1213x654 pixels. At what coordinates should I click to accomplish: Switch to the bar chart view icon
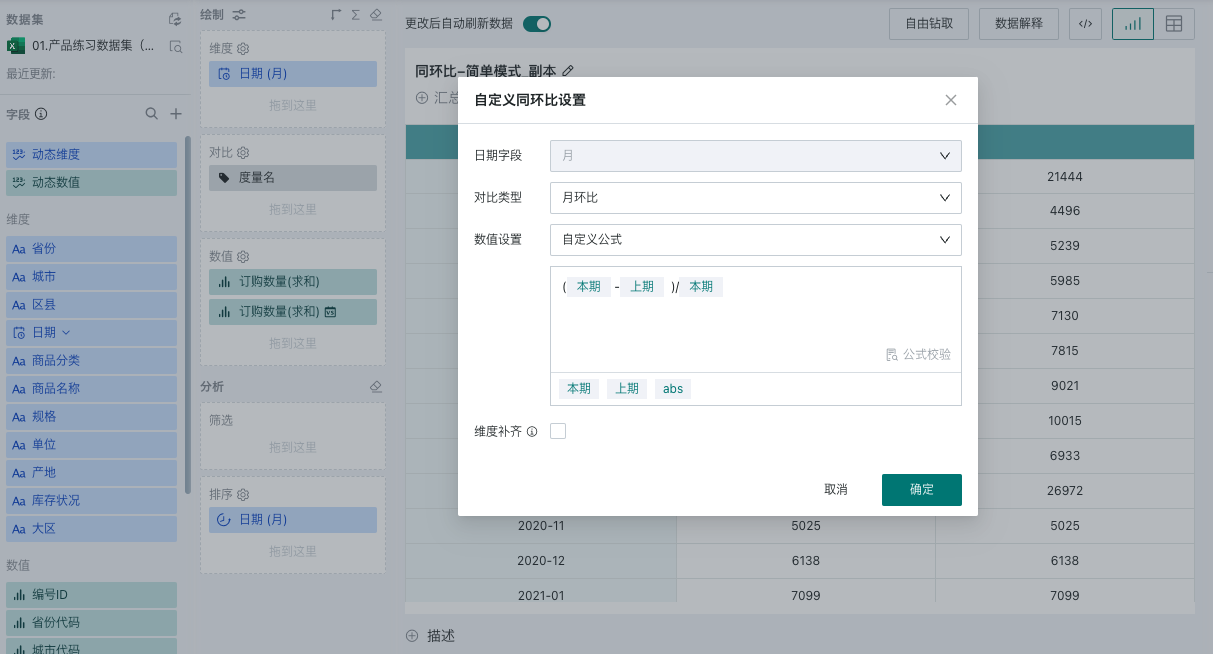pyautogui.click(x=1132, y=24)
